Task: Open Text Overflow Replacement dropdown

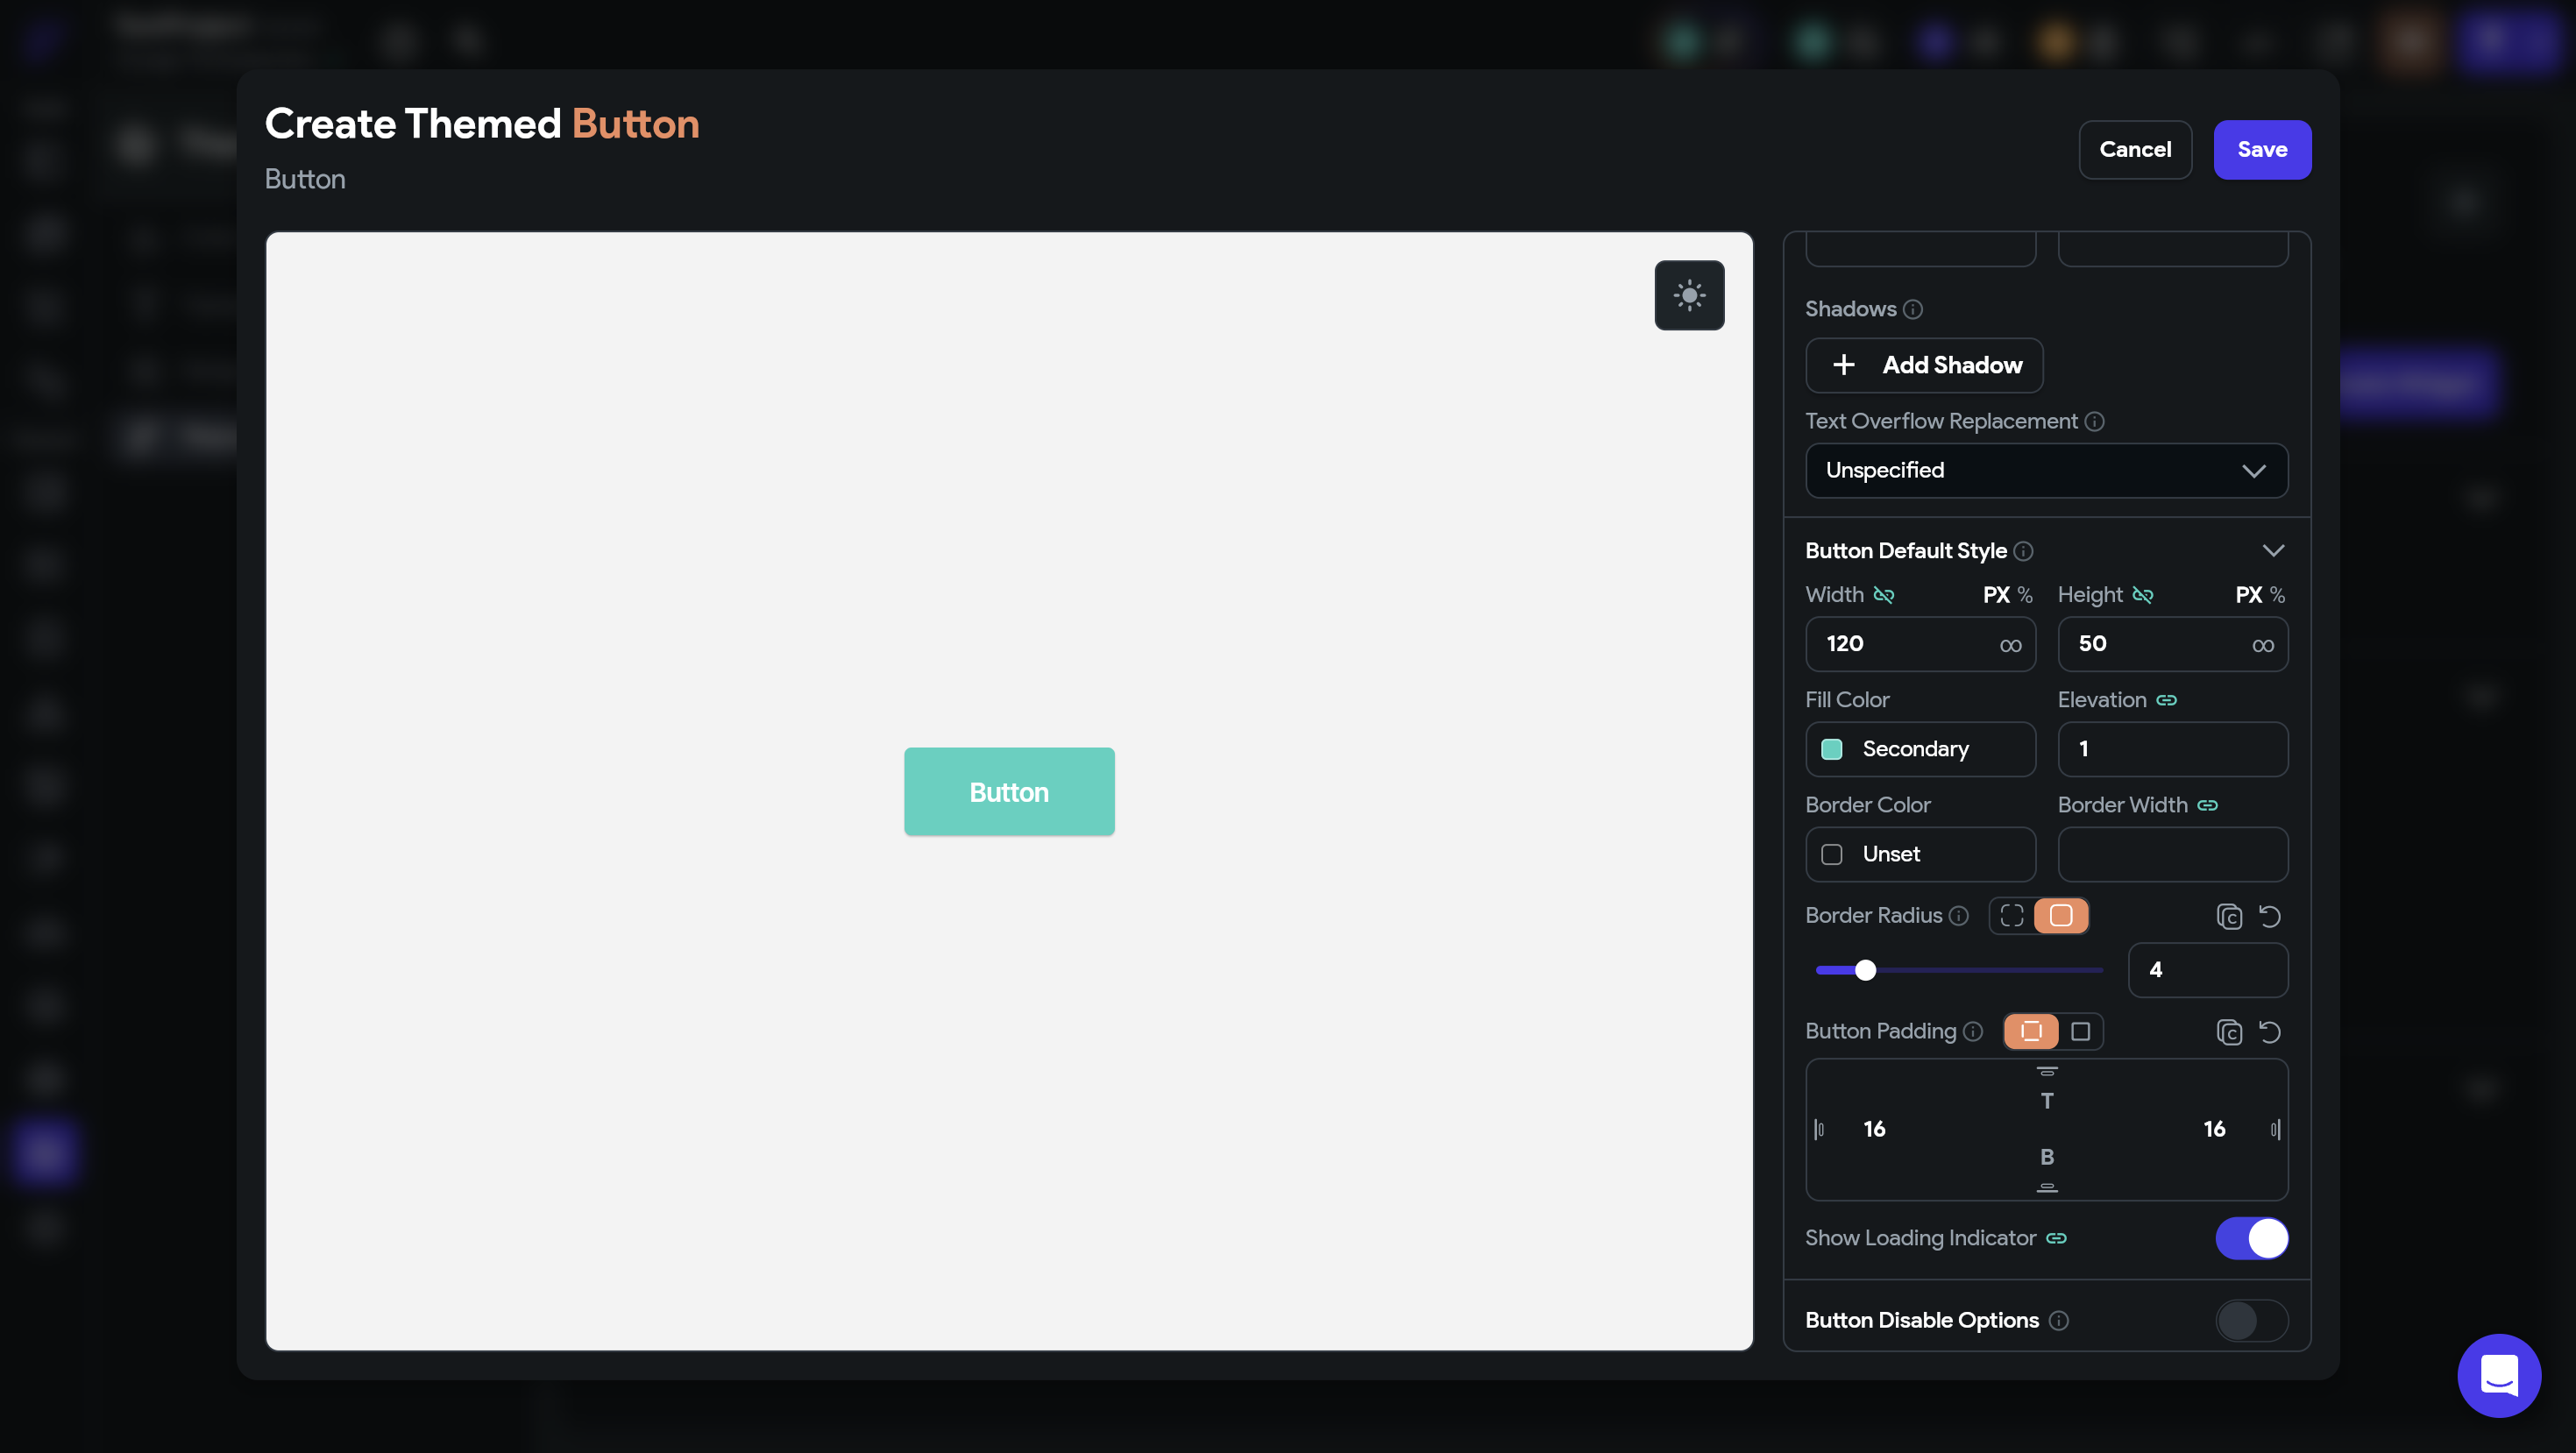Action: (x=2046, y=470)
